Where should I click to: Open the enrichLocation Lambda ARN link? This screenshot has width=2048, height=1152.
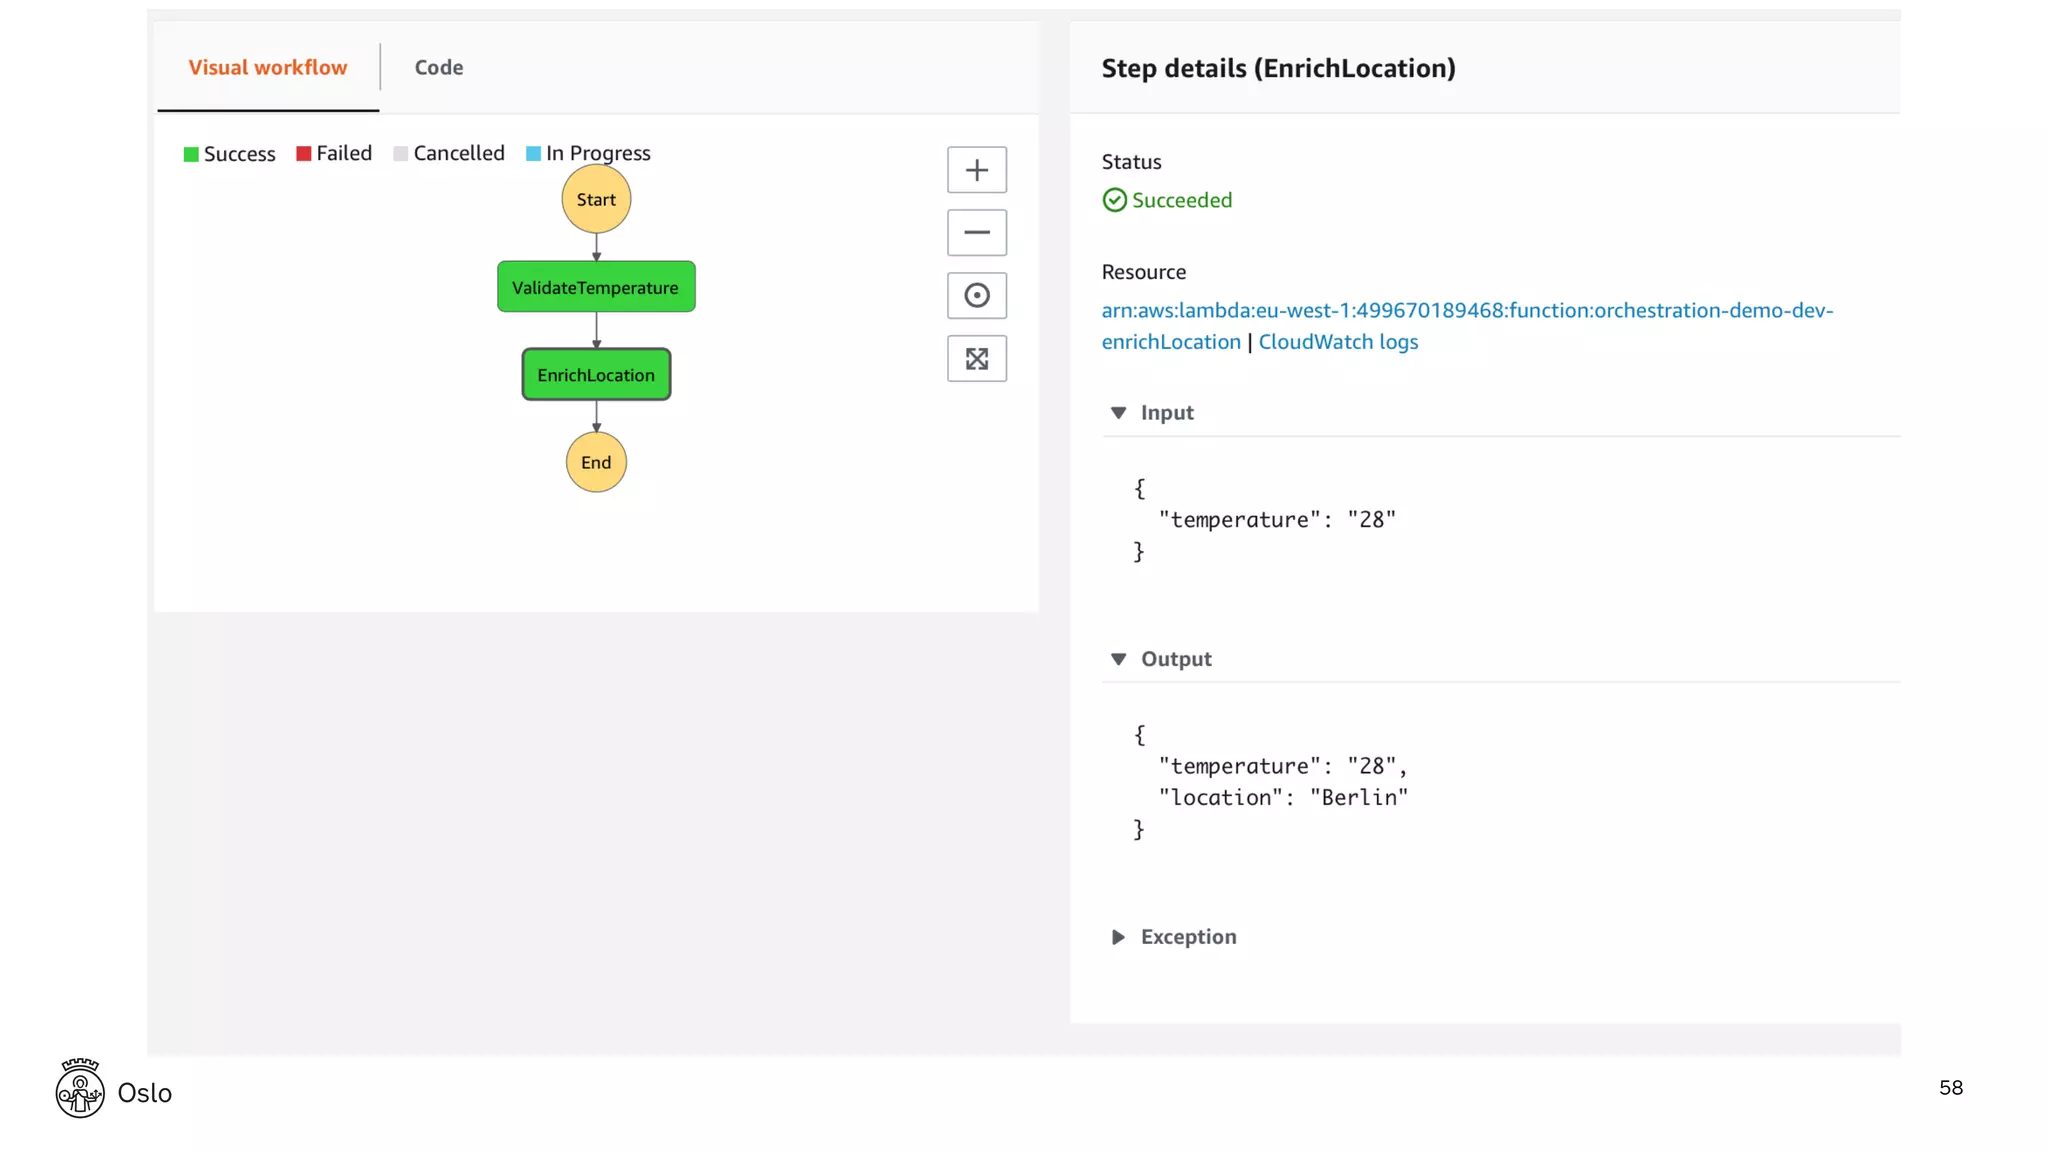point(1467,326)
